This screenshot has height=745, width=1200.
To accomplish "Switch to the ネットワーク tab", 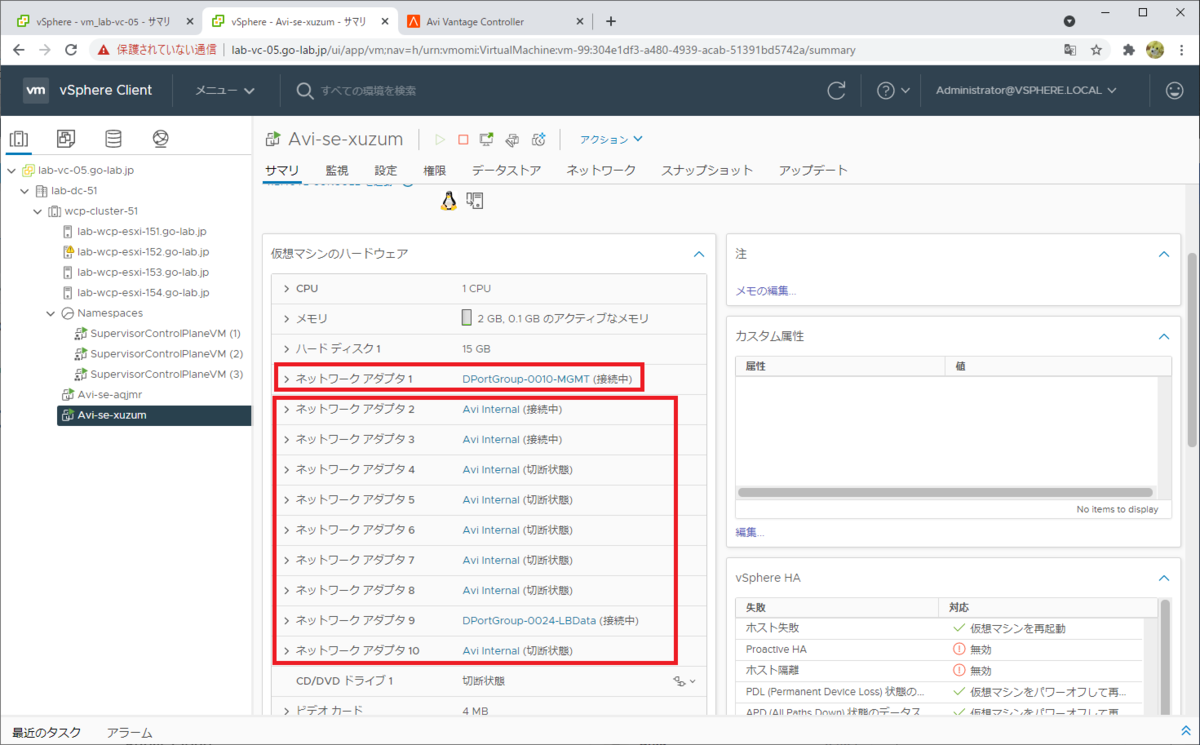I will 601,170.
